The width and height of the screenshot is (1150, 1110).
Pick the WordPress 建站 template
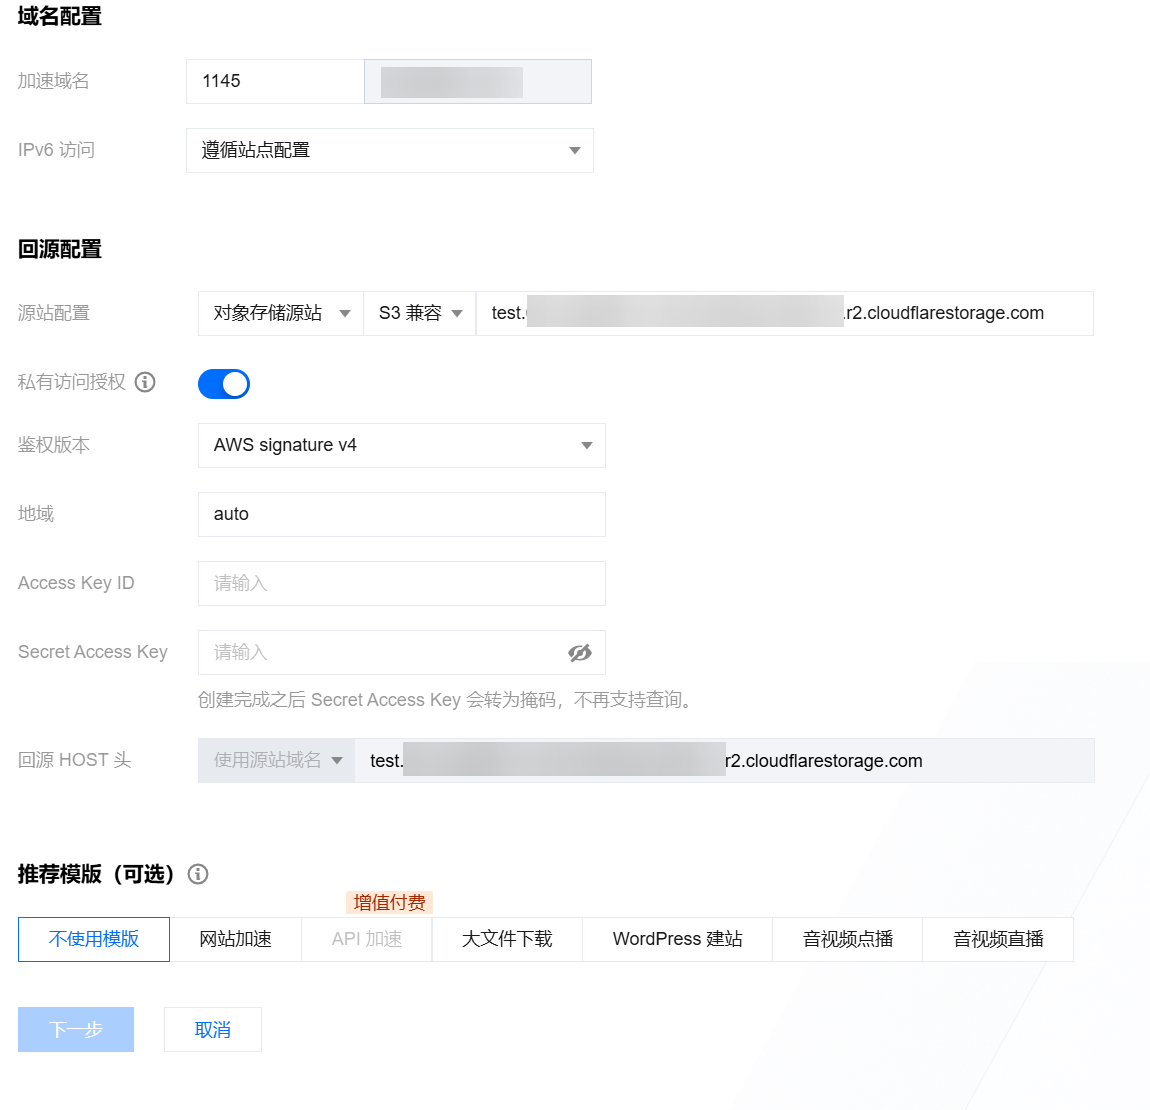pos(677,939)
